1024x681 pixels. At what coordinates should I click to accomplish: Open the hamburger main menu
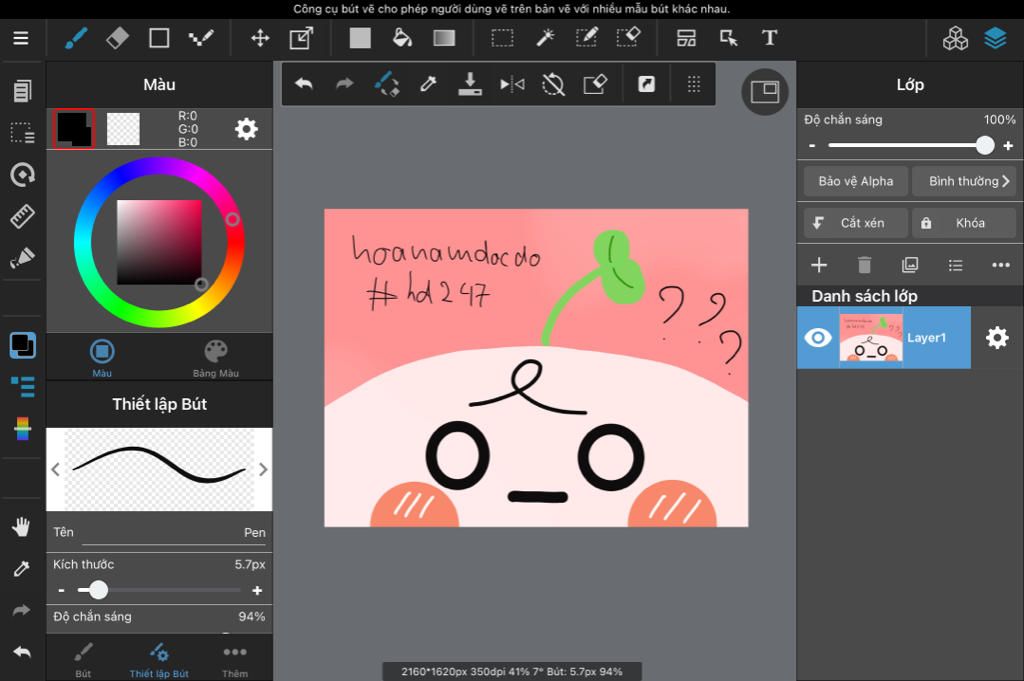tap(21, 38)
